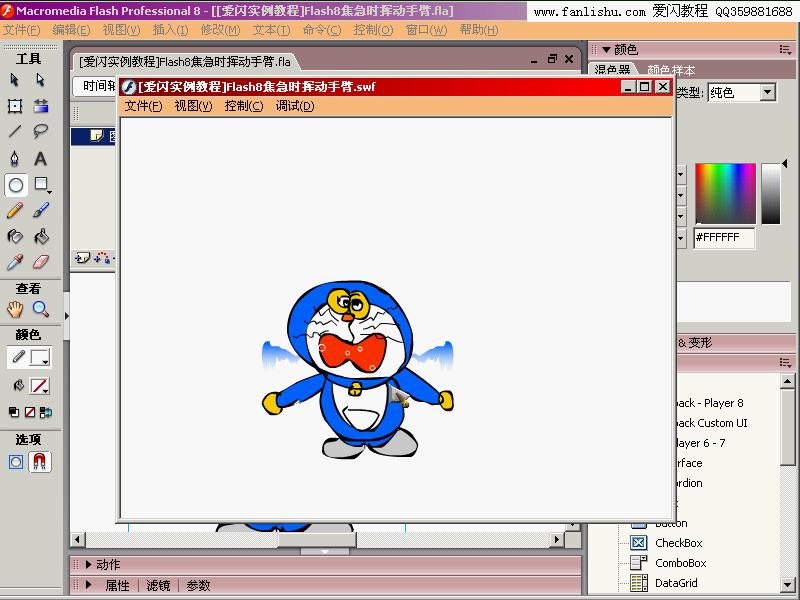Select the Line tool
This screenshot has height=600, width=800.
point(15,132)
